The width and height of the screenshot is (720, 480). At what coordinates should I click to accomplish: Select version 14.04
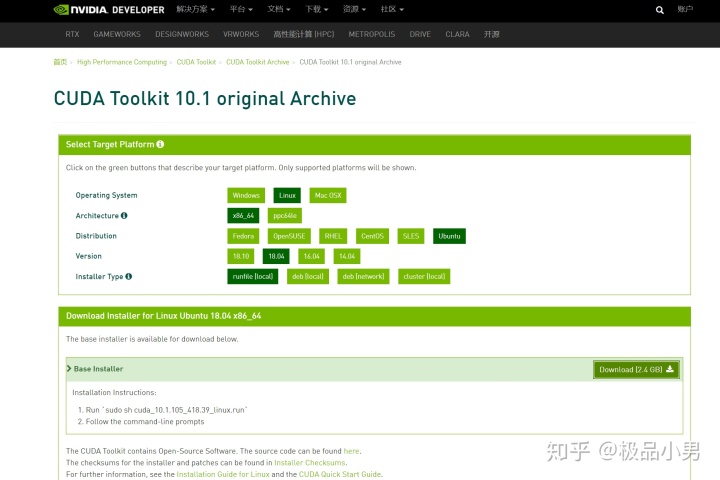(x=347, y=256)
